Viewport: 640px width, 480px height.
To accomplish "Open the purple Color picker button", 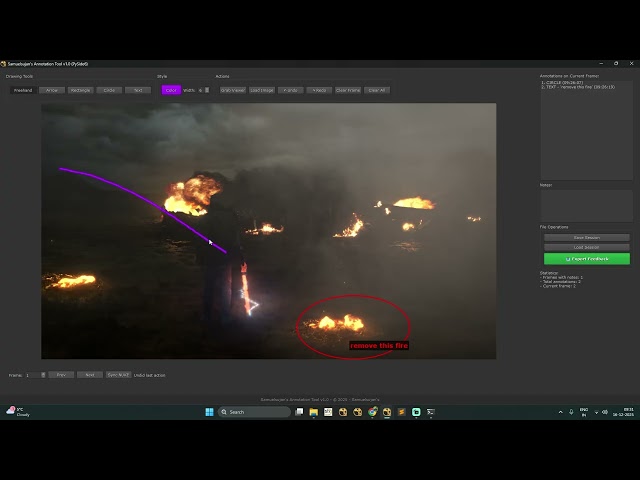I will click(x=171, y=90).
